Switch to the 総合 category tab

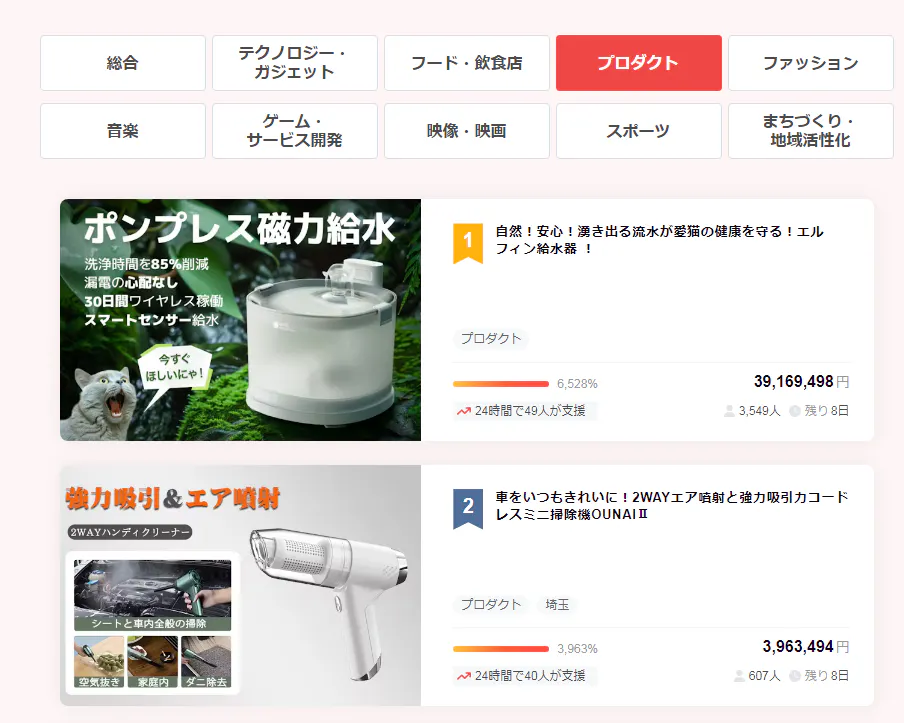pyautogui.click(x=123, y=63)
